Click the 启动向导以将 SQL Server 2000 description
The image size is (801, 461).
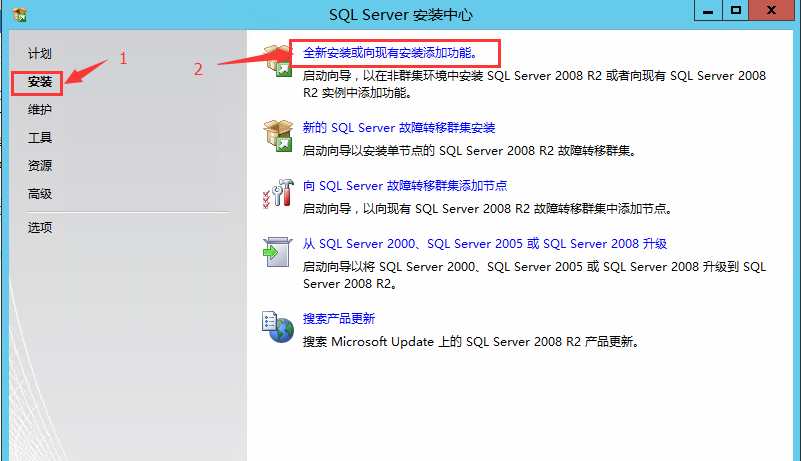tap(534, 275)
